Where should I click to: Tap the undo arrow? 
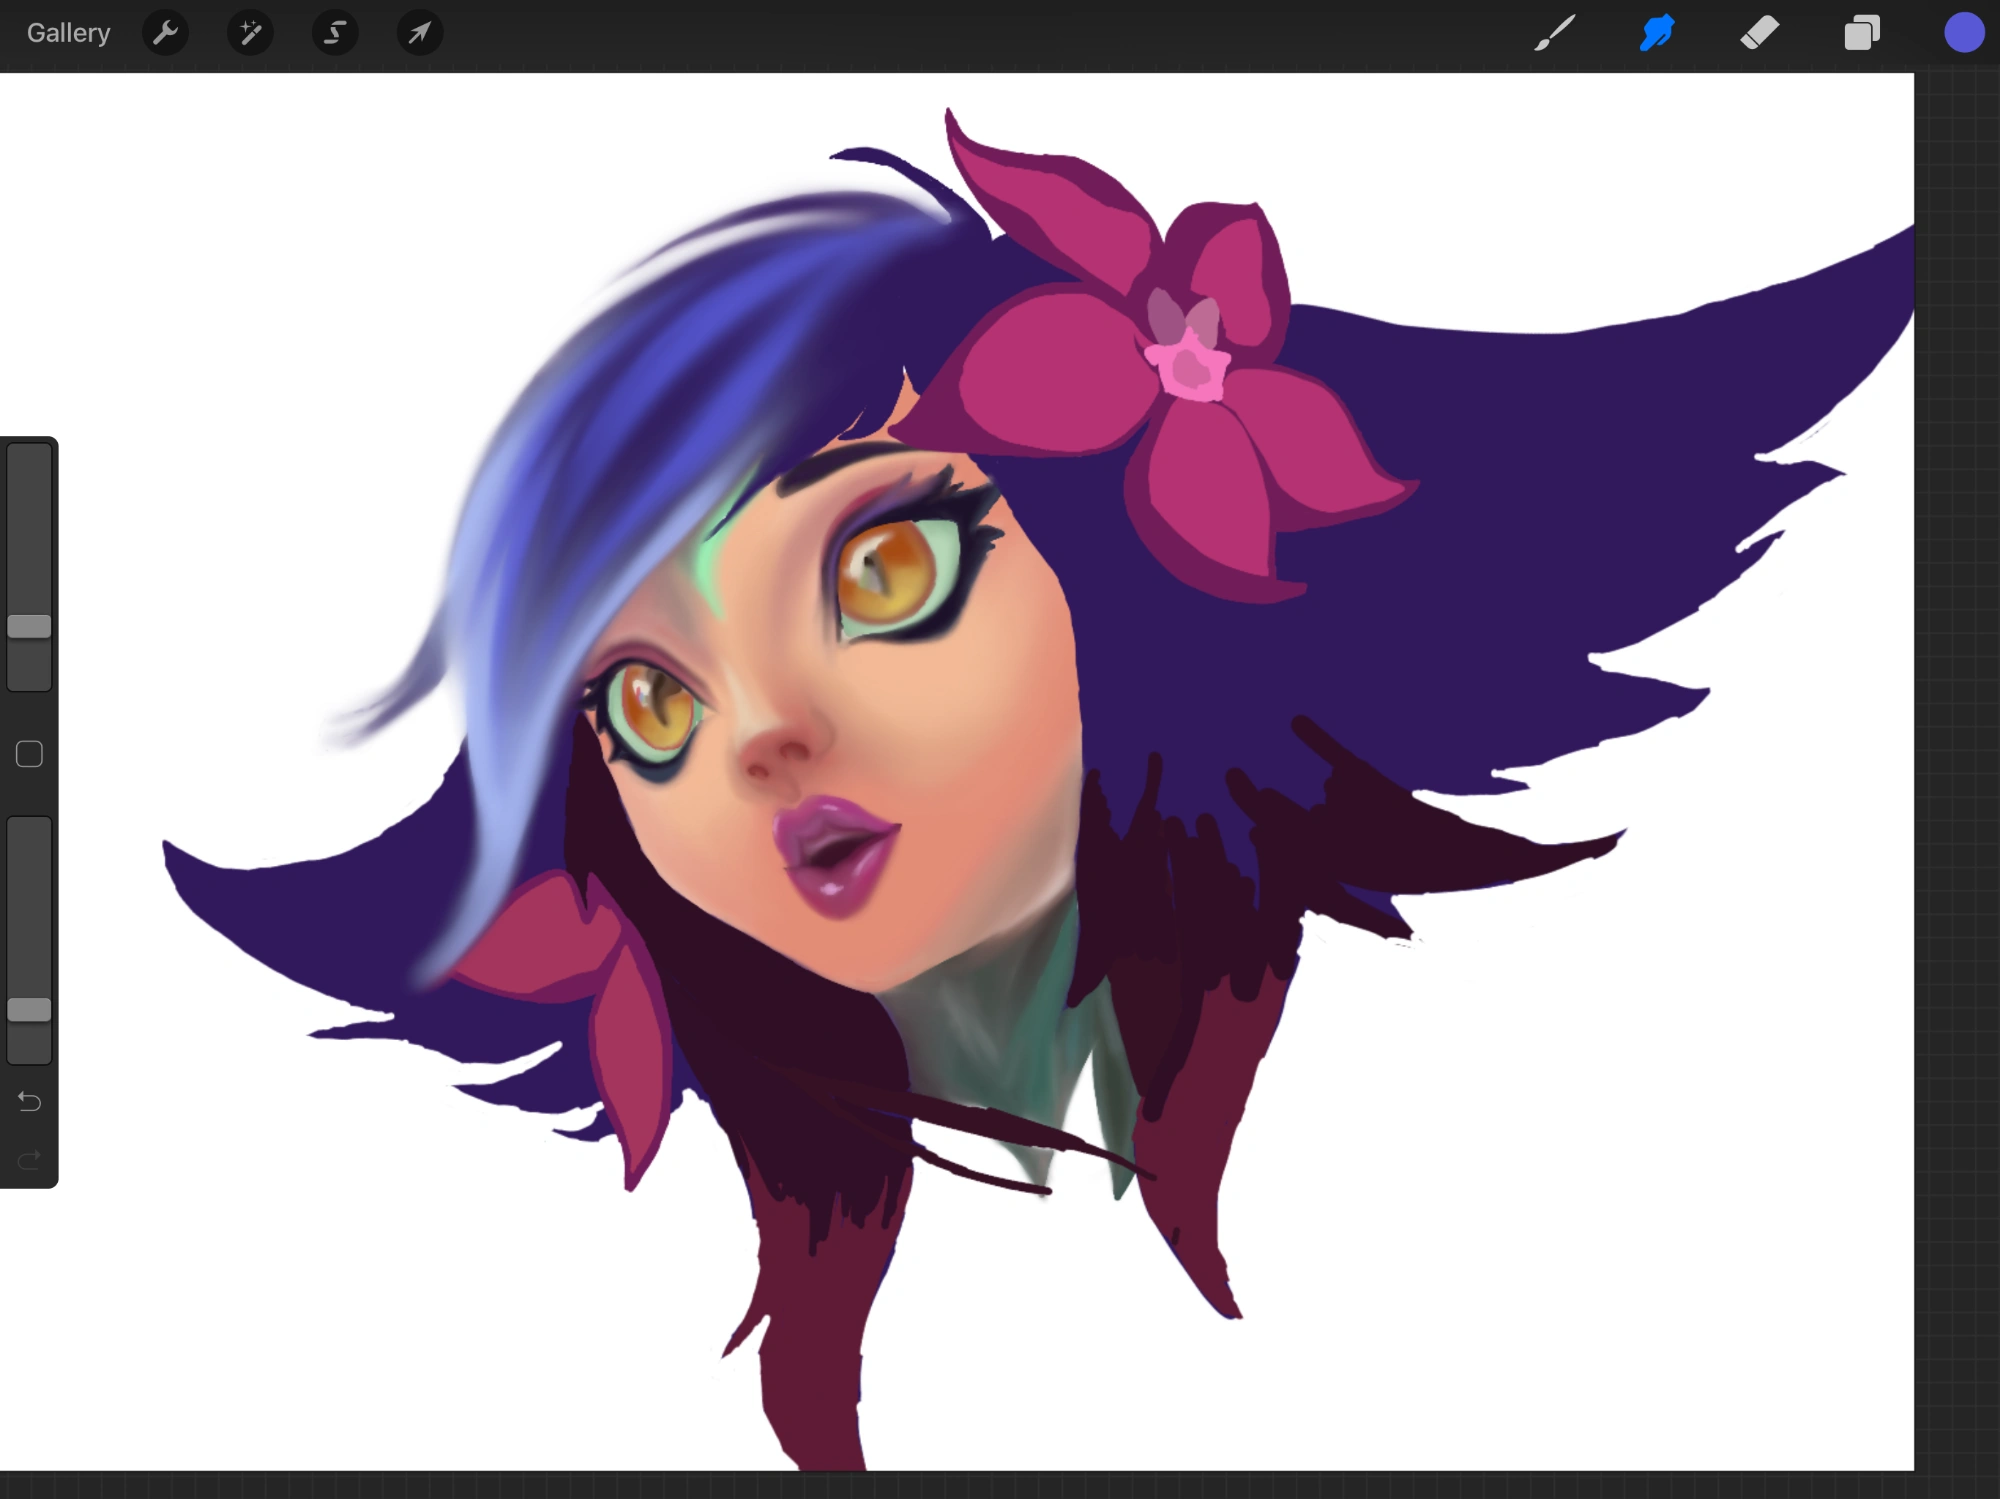(x=29, y=1100)
